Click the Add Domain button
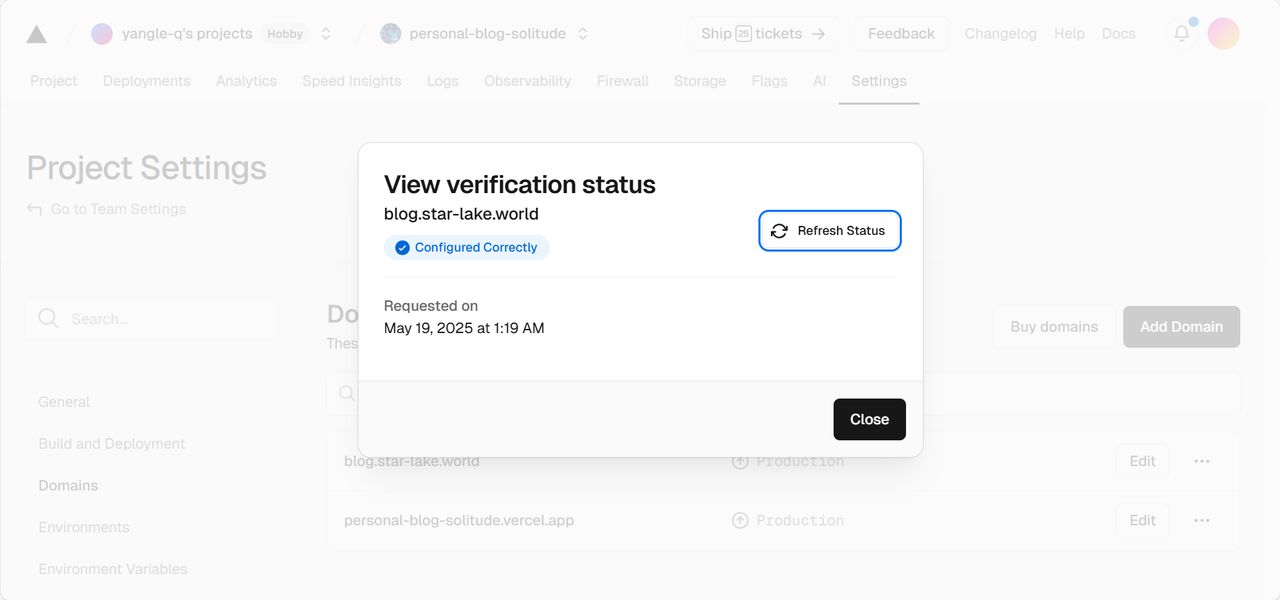Viewport: 1280px width, 600px height. (x=1181, y=327)
